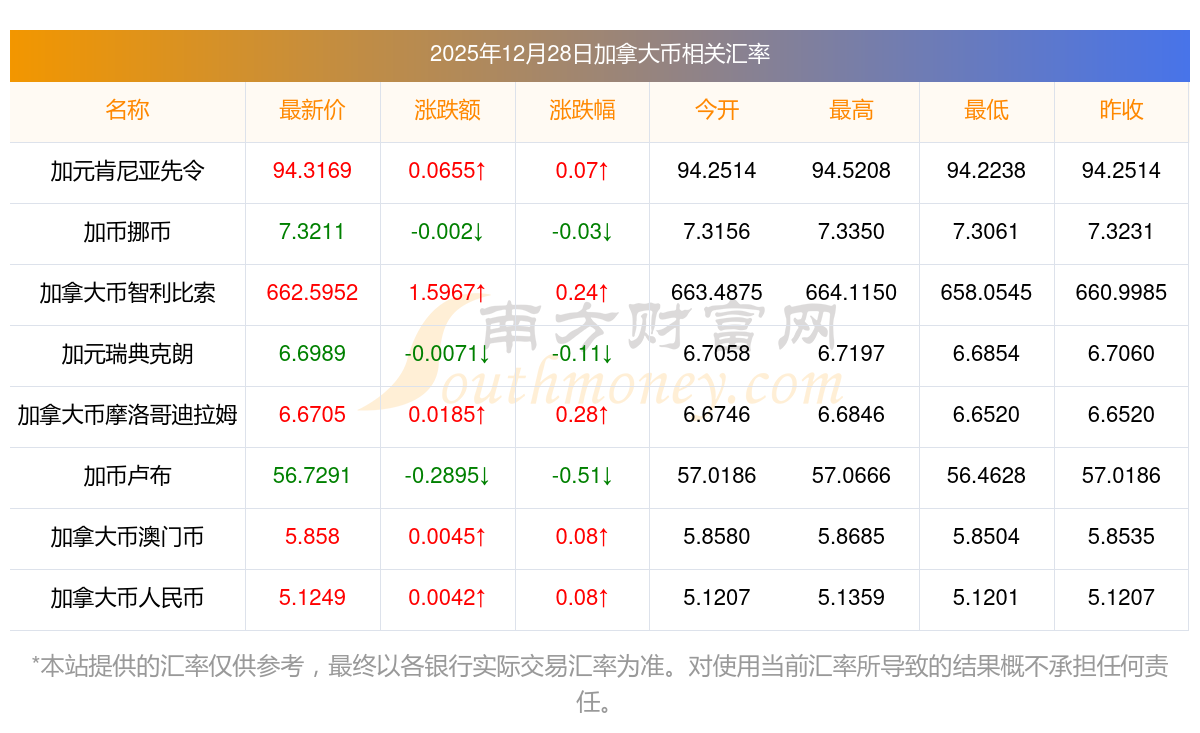
Task: Click latest price 6.6705
Action: [312, 415]
